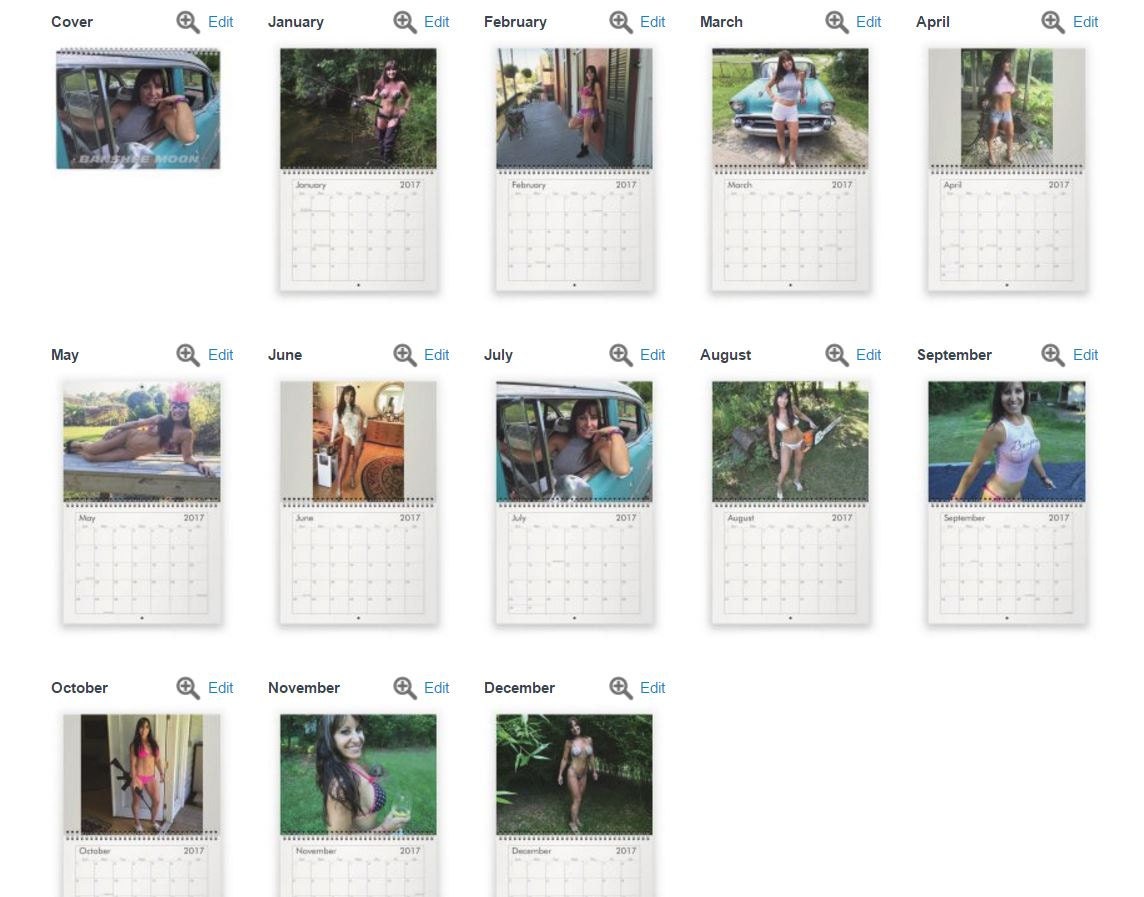Click the zoom icon beside April

point(1052,22)
